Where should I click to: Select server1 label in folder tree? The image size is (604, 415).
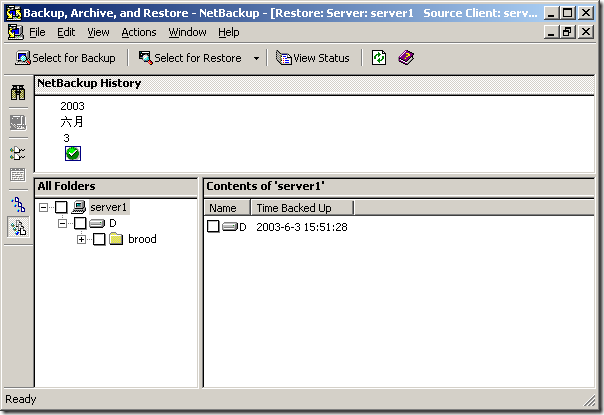[x=109, y=207]
